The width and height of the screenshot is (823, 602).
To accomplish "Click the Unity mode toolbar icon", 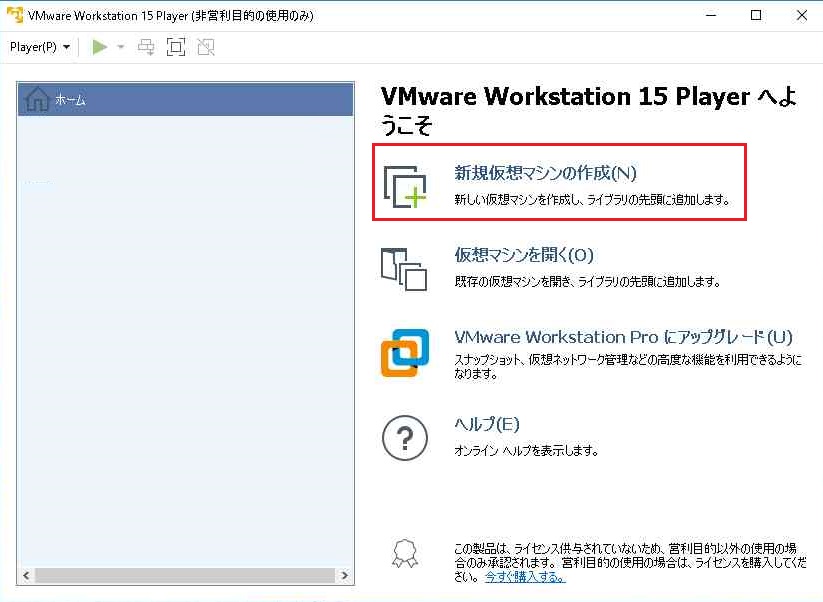I will point(206,47).
